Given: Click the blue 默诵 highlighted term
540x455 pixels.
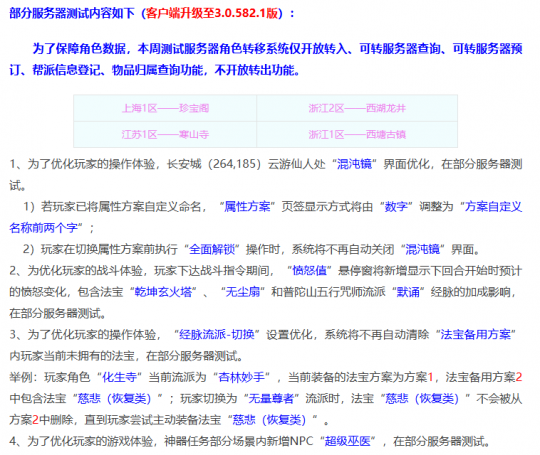Looking at the screenshot, I should click(x=408, y=292).
